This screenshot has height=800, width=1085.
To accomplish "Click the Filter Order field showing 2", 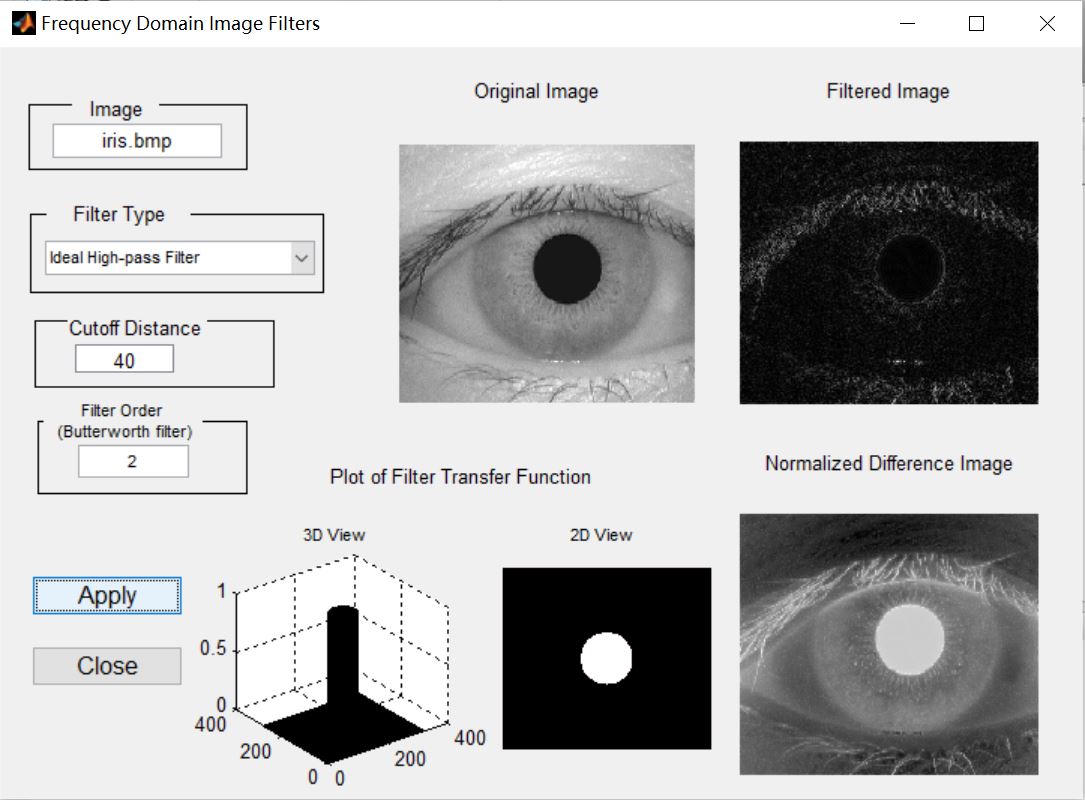I will (133, 462).
